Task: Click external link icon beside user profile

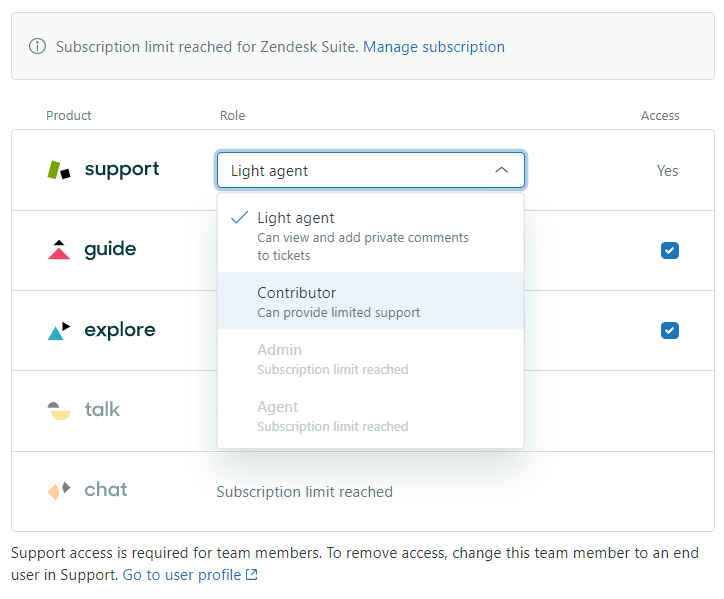Action: [252, 575]
